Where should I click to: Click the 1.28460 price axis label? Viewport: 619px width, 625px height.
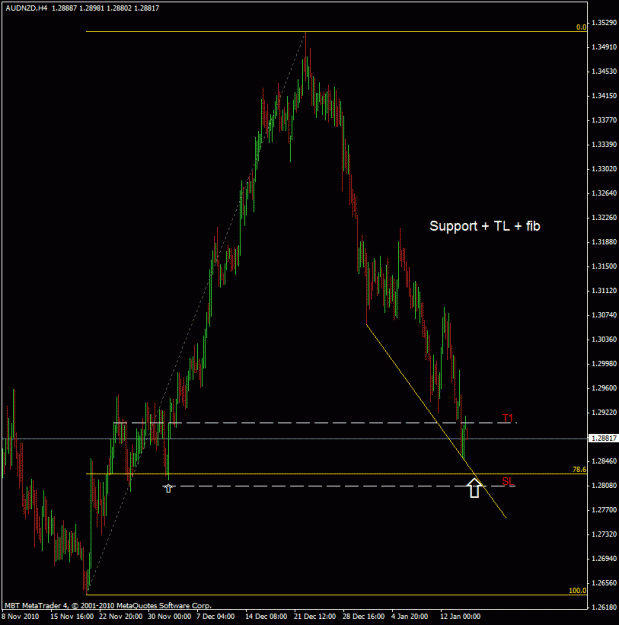pyautogui.click(x=604, y=461)
